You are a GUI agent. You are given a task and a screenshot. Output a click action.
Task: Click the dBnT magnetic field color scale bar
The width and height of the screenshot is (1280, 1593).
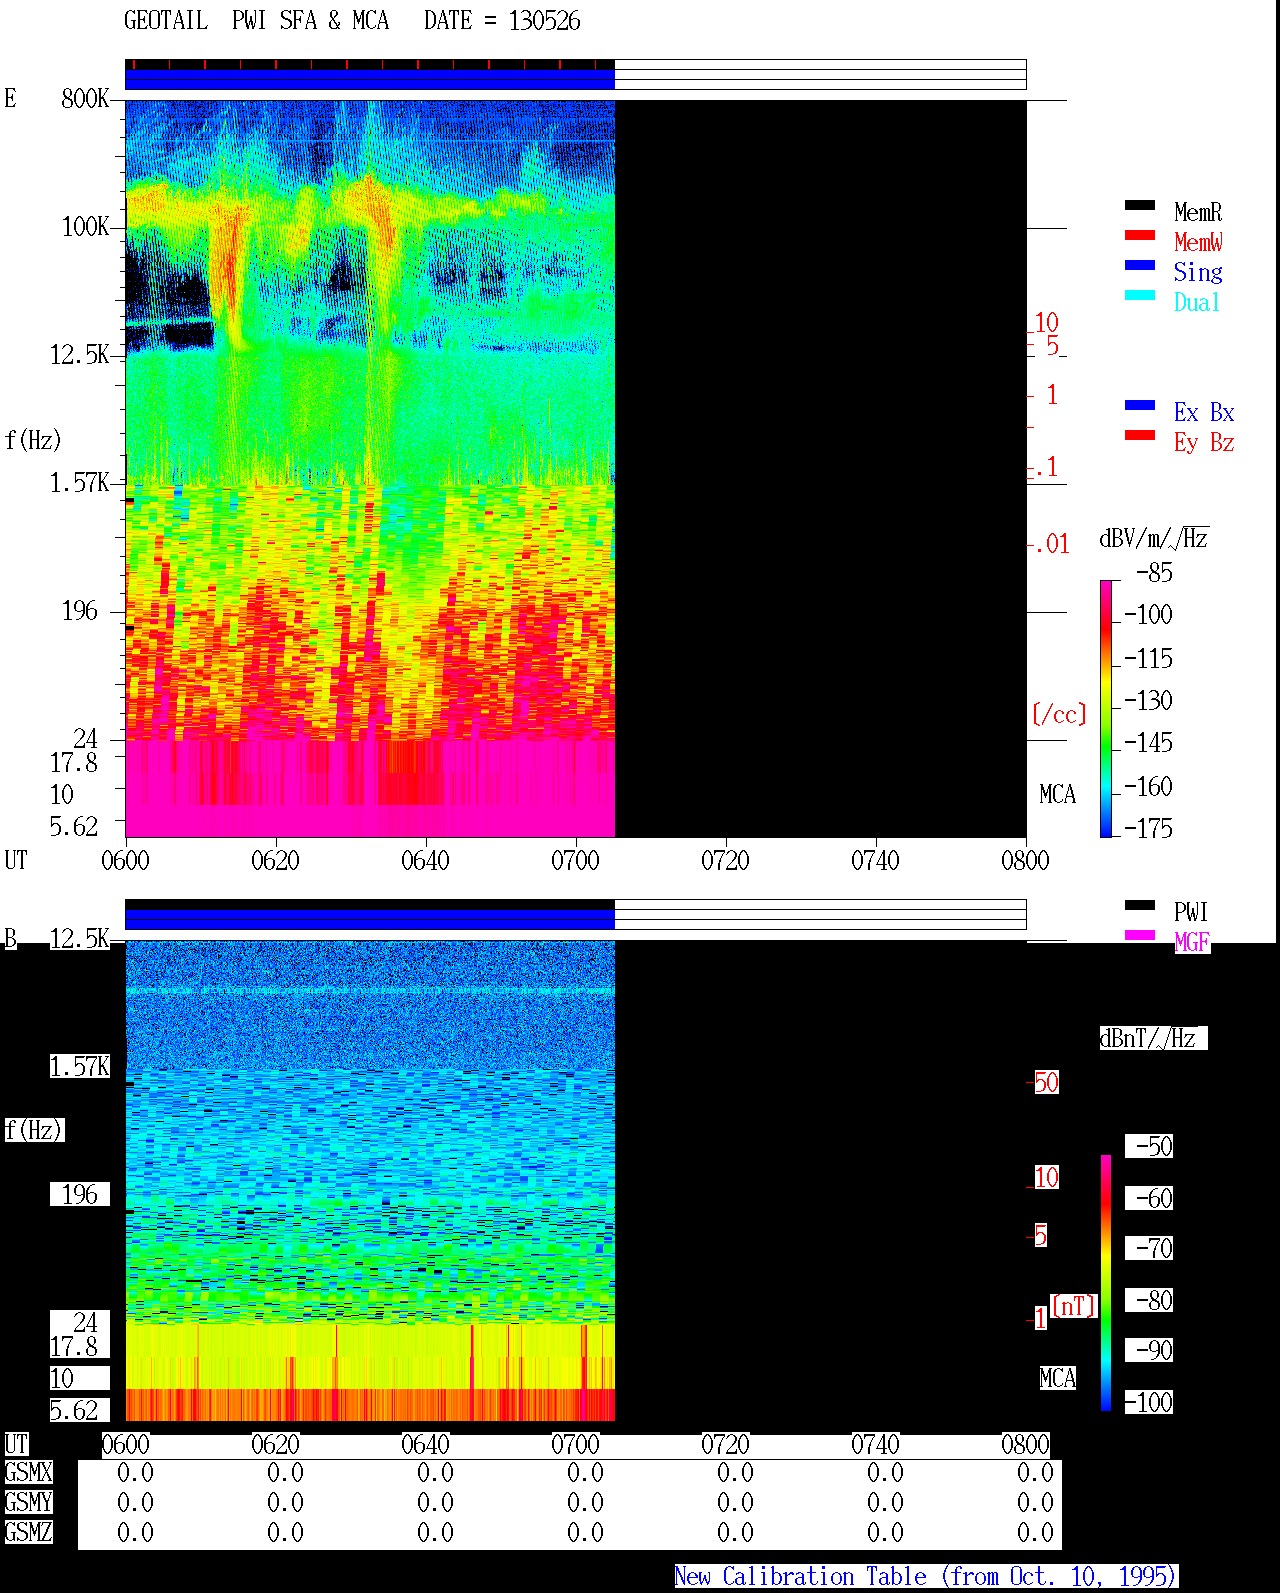(x=1106, y=1283)
